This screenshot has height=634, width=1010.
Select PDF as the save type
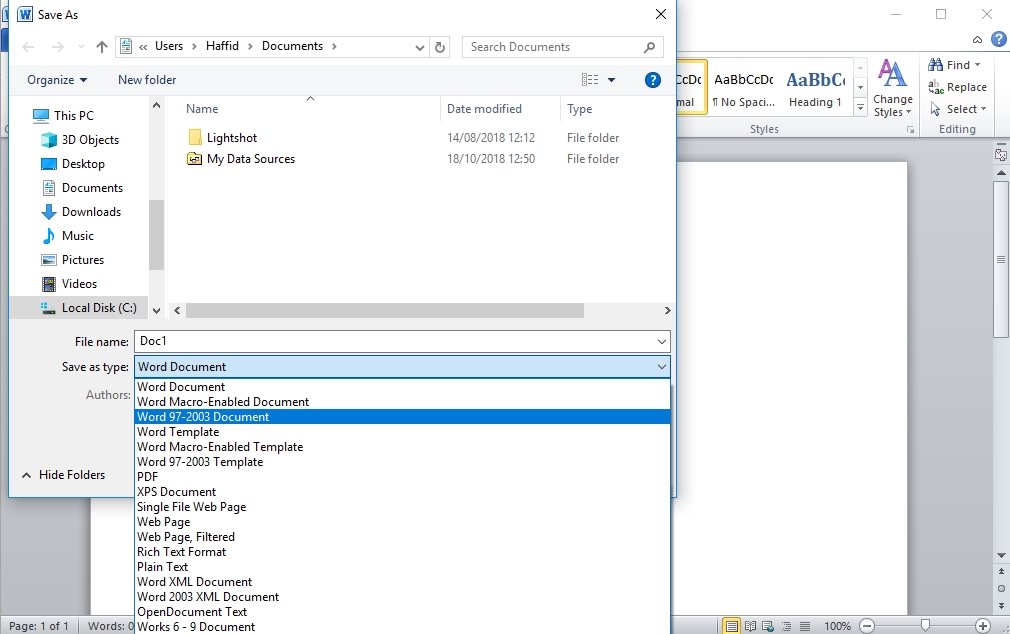coord(403,477)
